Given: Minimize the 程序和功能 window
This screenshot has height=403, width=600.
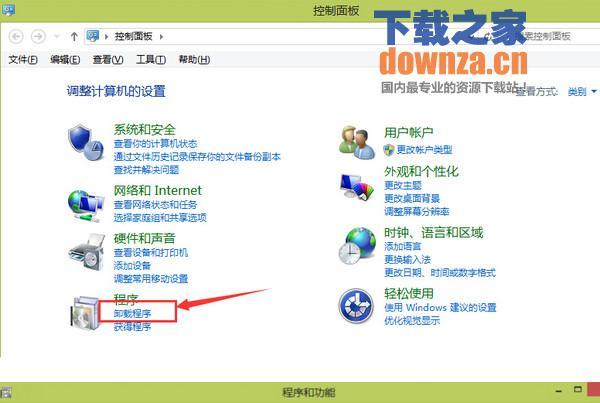Looking at the screenshot, I should click(559, 391).
